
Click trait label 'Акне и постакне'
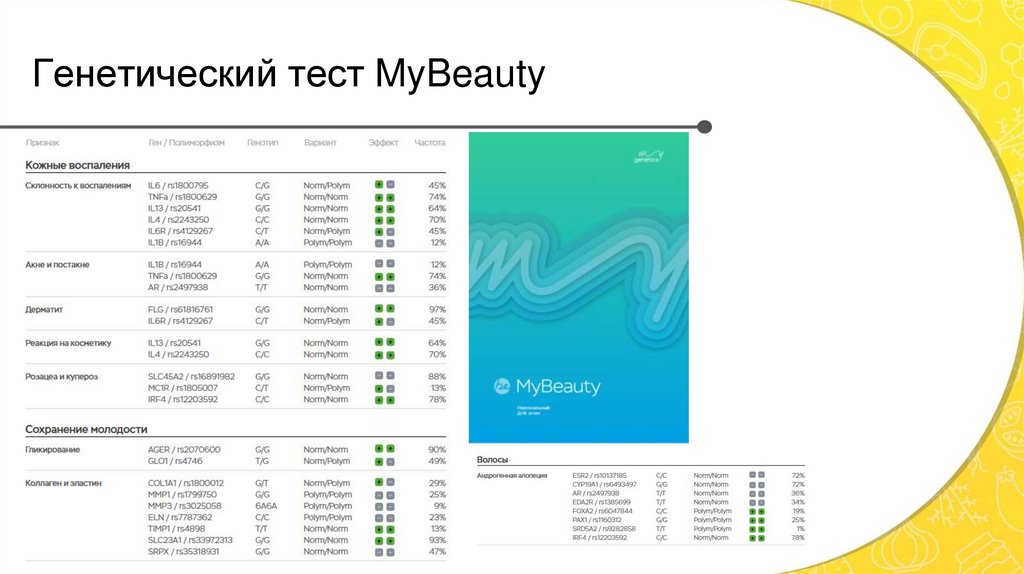click(57, 264)
